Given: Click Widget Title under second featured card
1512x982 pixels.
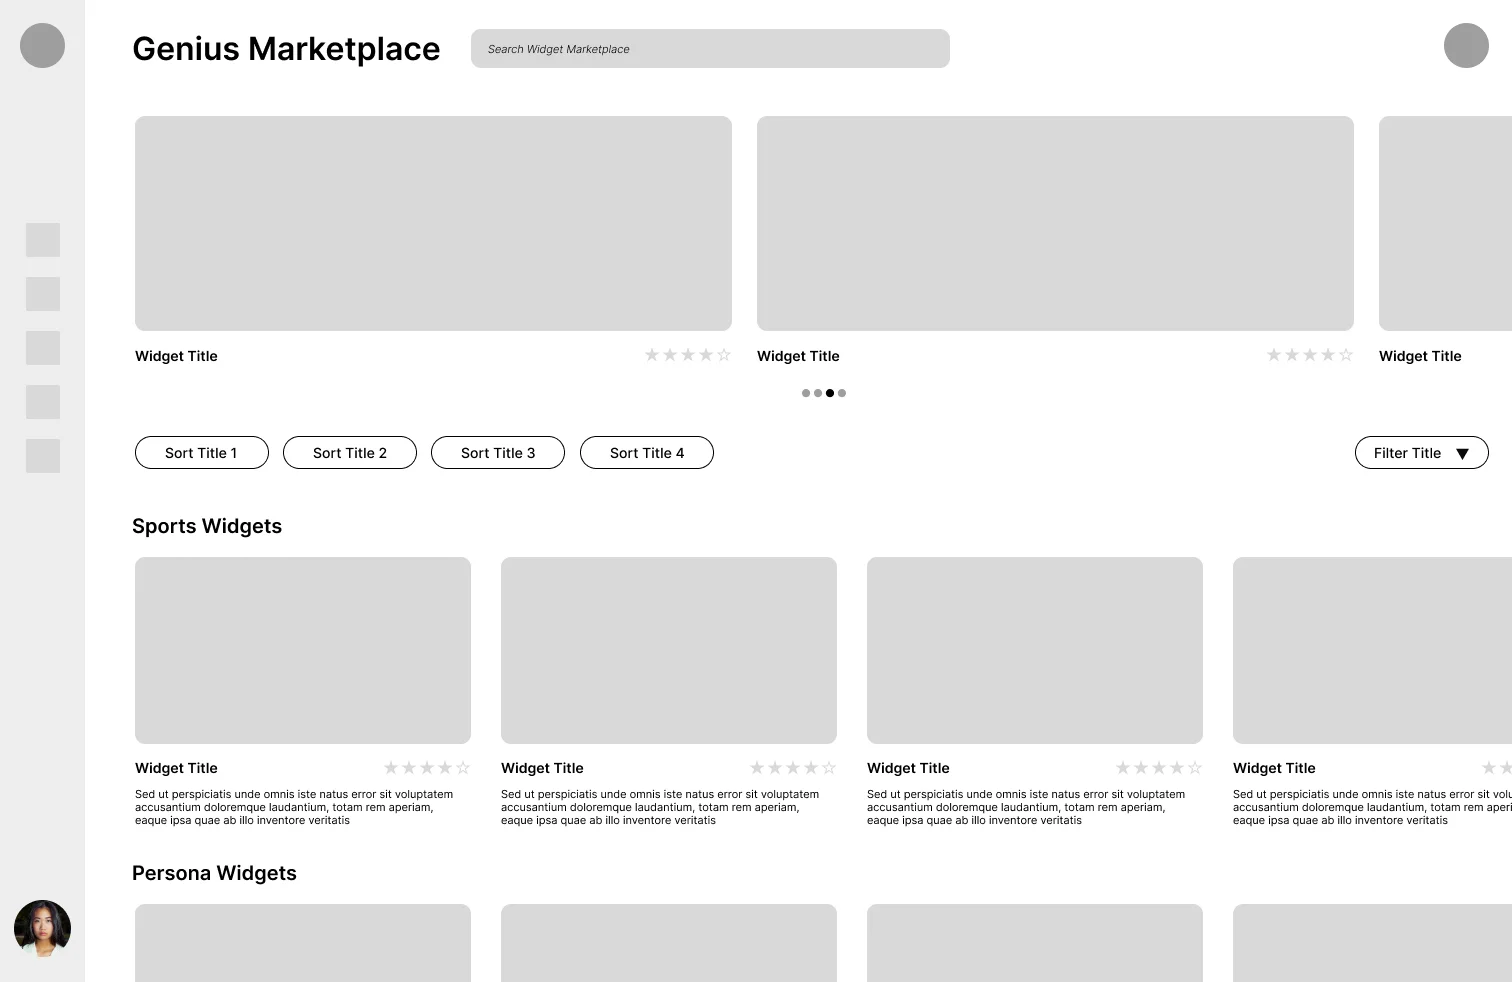Looking at the screenshot, I should [x=798, y=356].
